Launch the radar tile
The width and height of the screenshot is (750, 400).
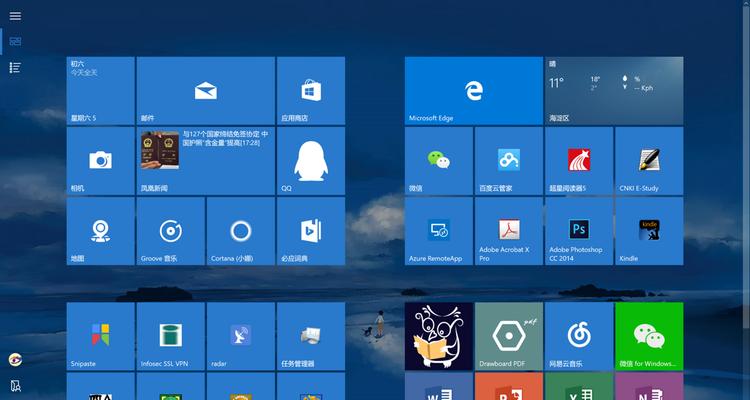(x=241, y=336)
